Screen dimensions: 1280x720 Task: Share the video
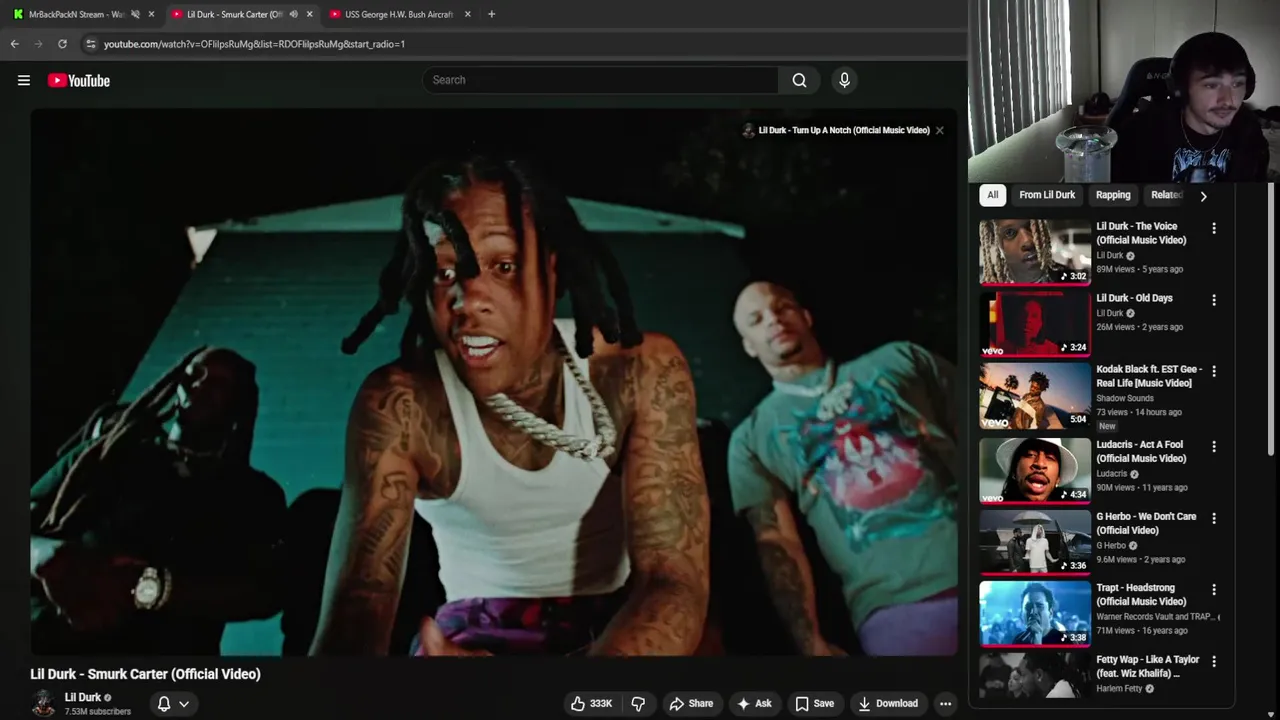tap(691, 704)
